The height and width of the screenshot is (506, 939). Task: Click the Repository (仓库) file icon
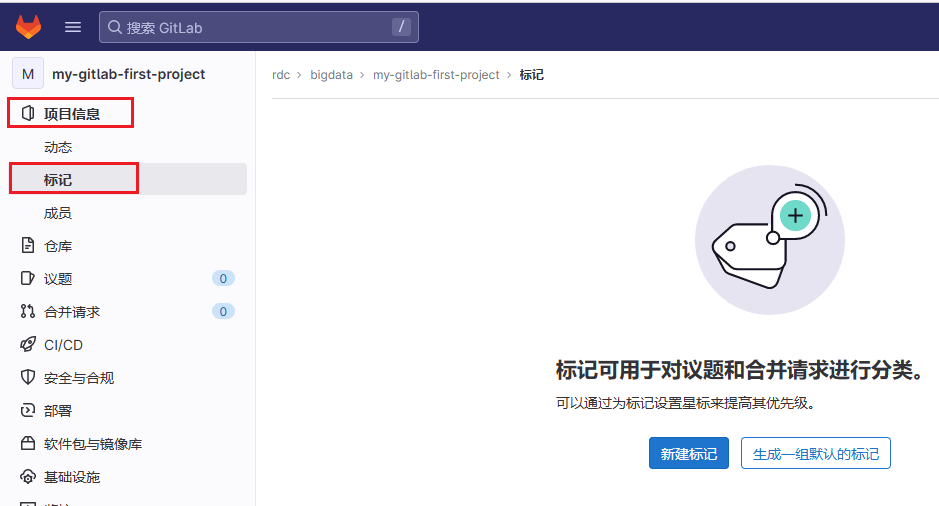pos(28,246)
